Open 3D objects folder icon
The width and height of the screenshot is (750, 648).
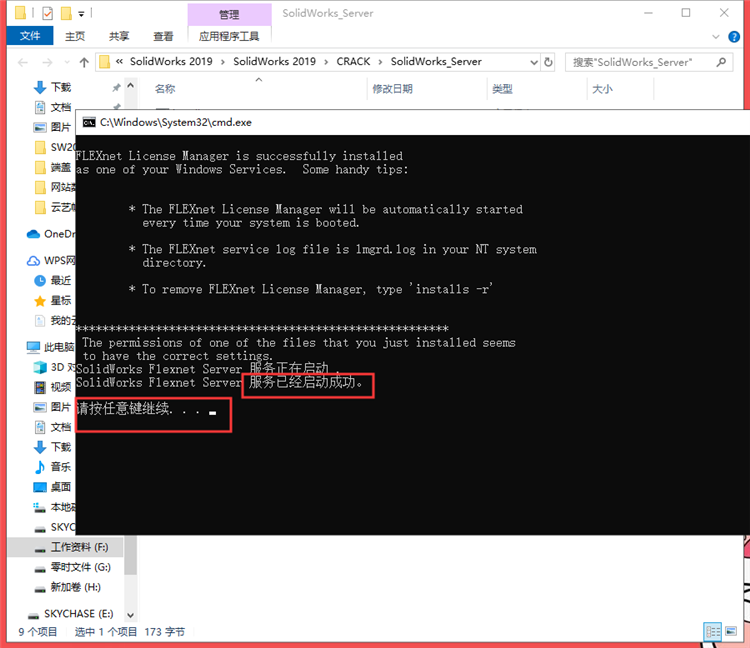pos(40,367)
